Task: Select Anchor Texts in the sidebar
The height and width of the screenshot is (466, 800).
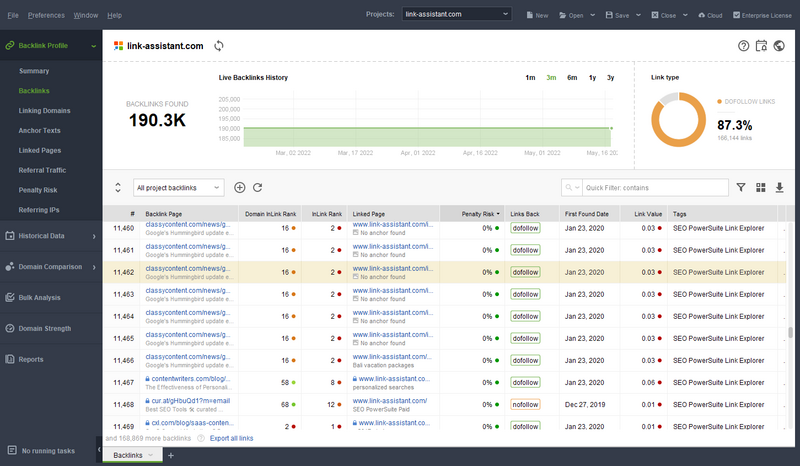Action: [39, 131]
